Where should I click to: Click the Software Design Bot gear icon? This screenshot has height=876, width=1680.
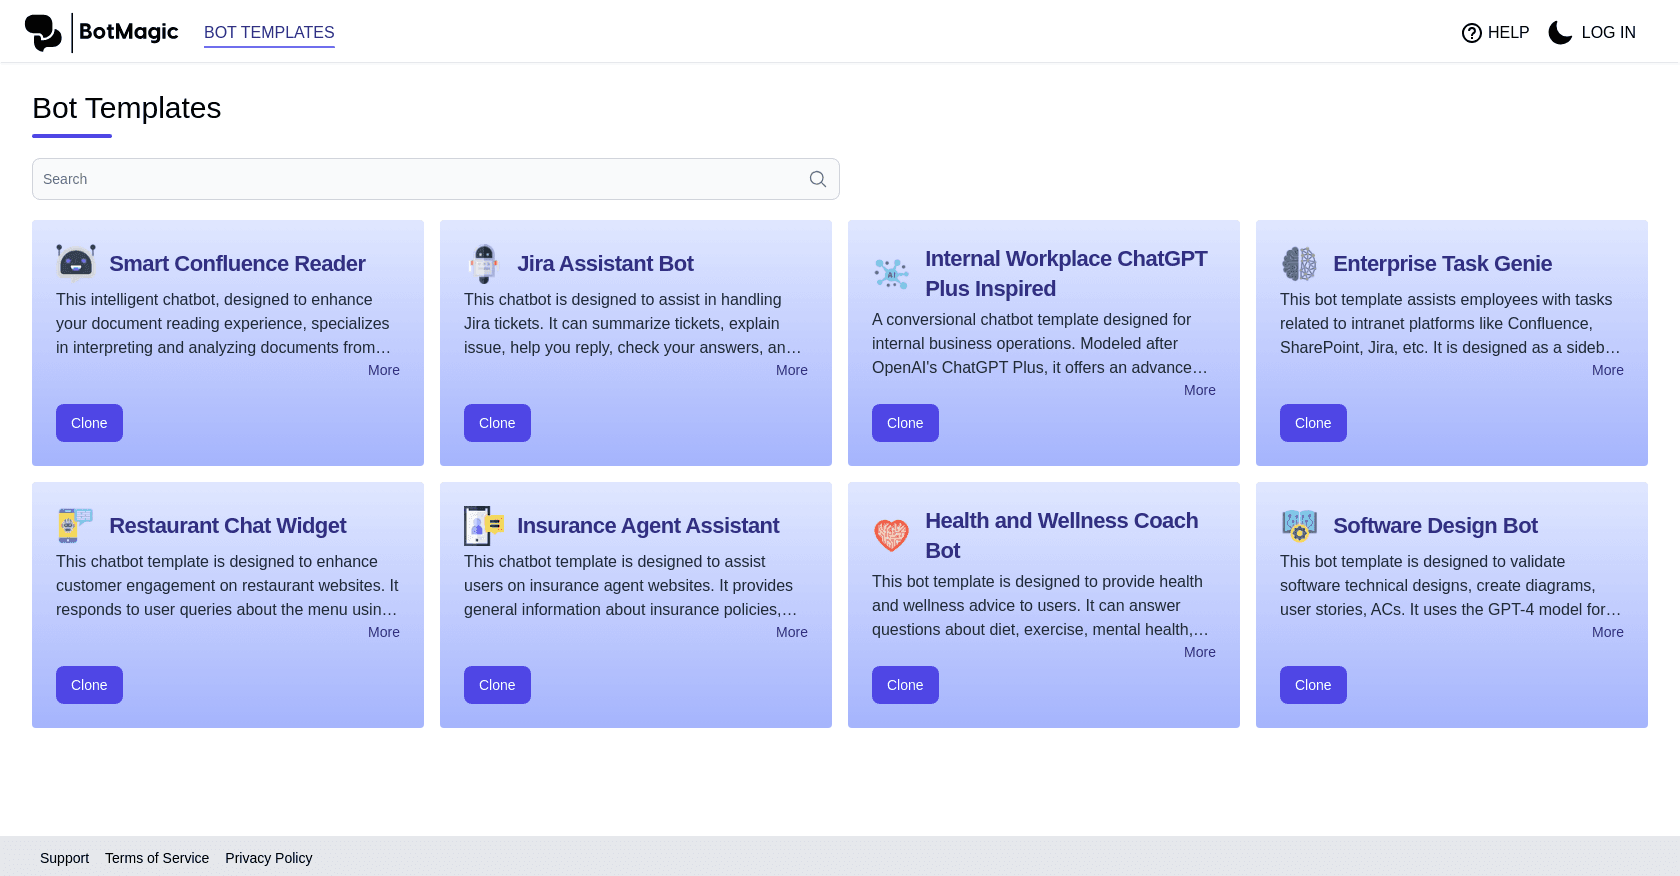1300,525
